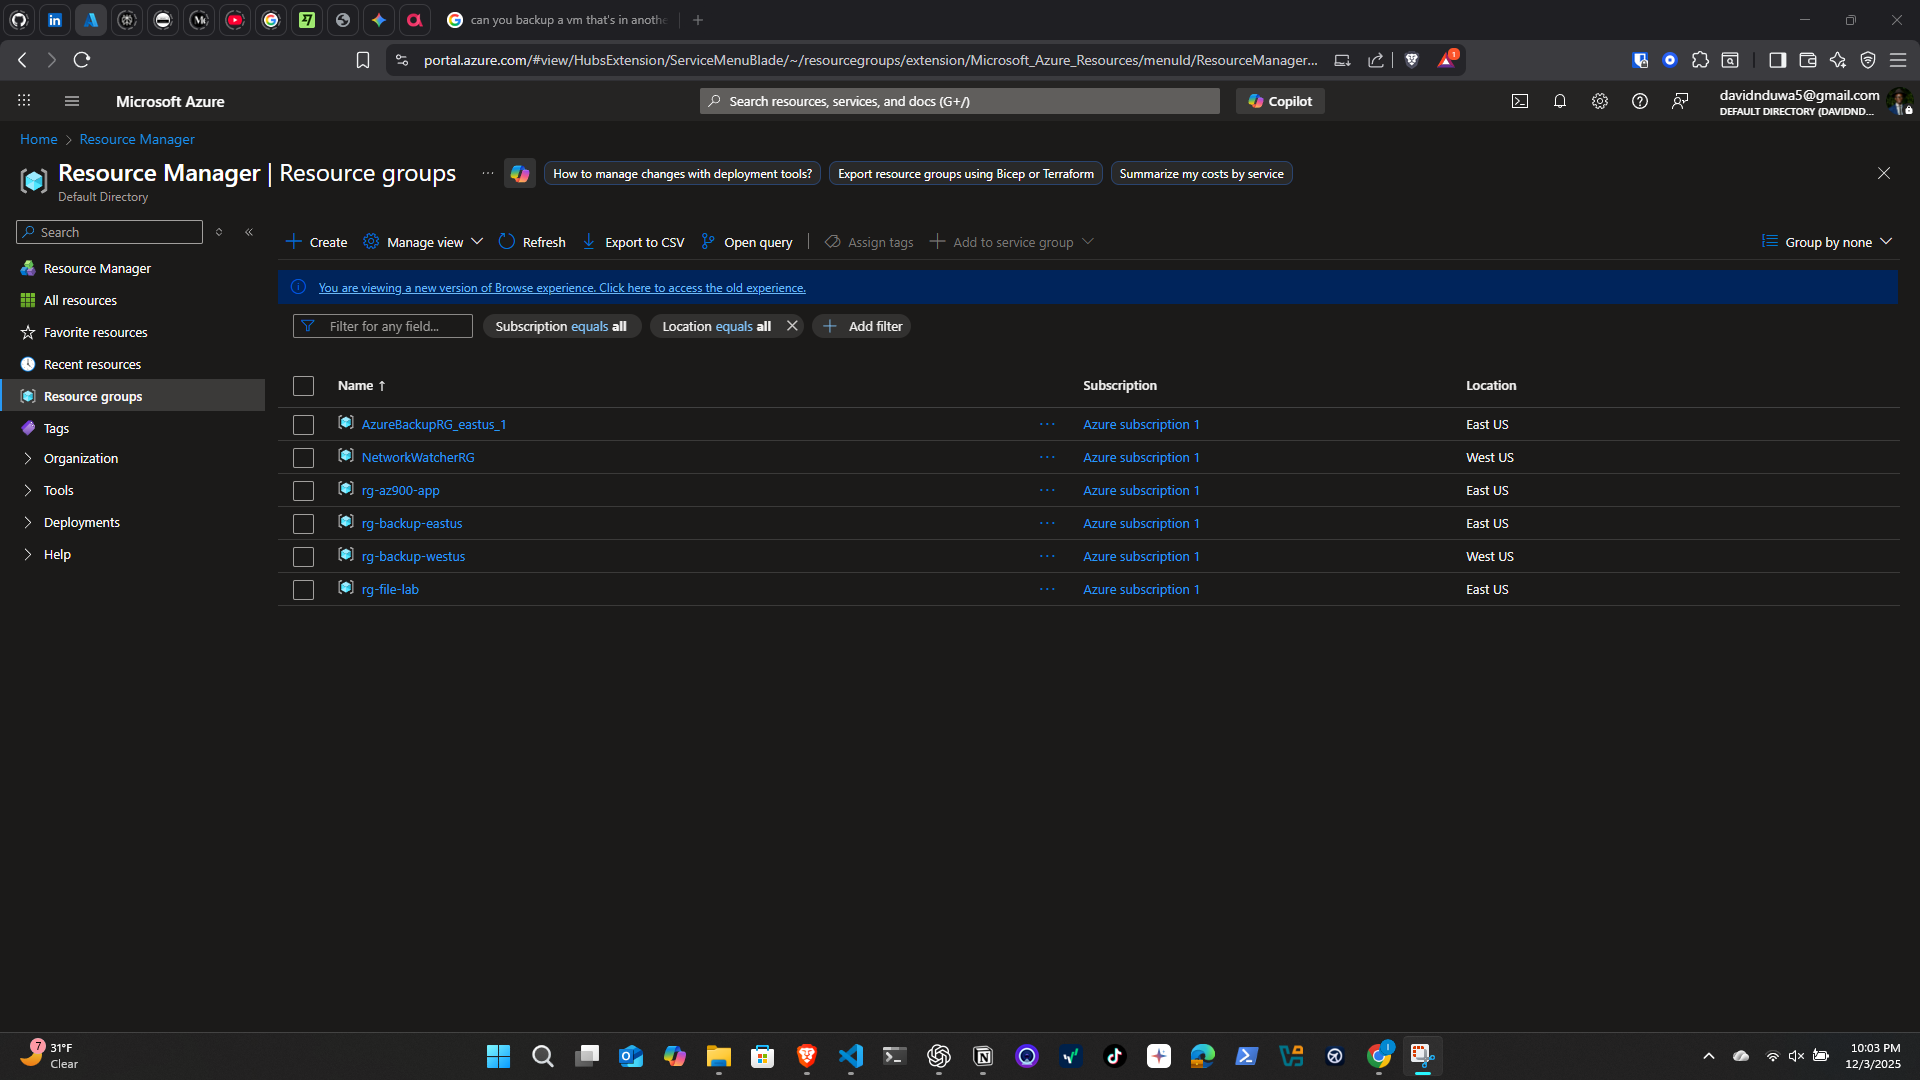
Task: Open ellipsis menu for rg-file-lab
Action: pyautogui.click(x=1047, y=589)
